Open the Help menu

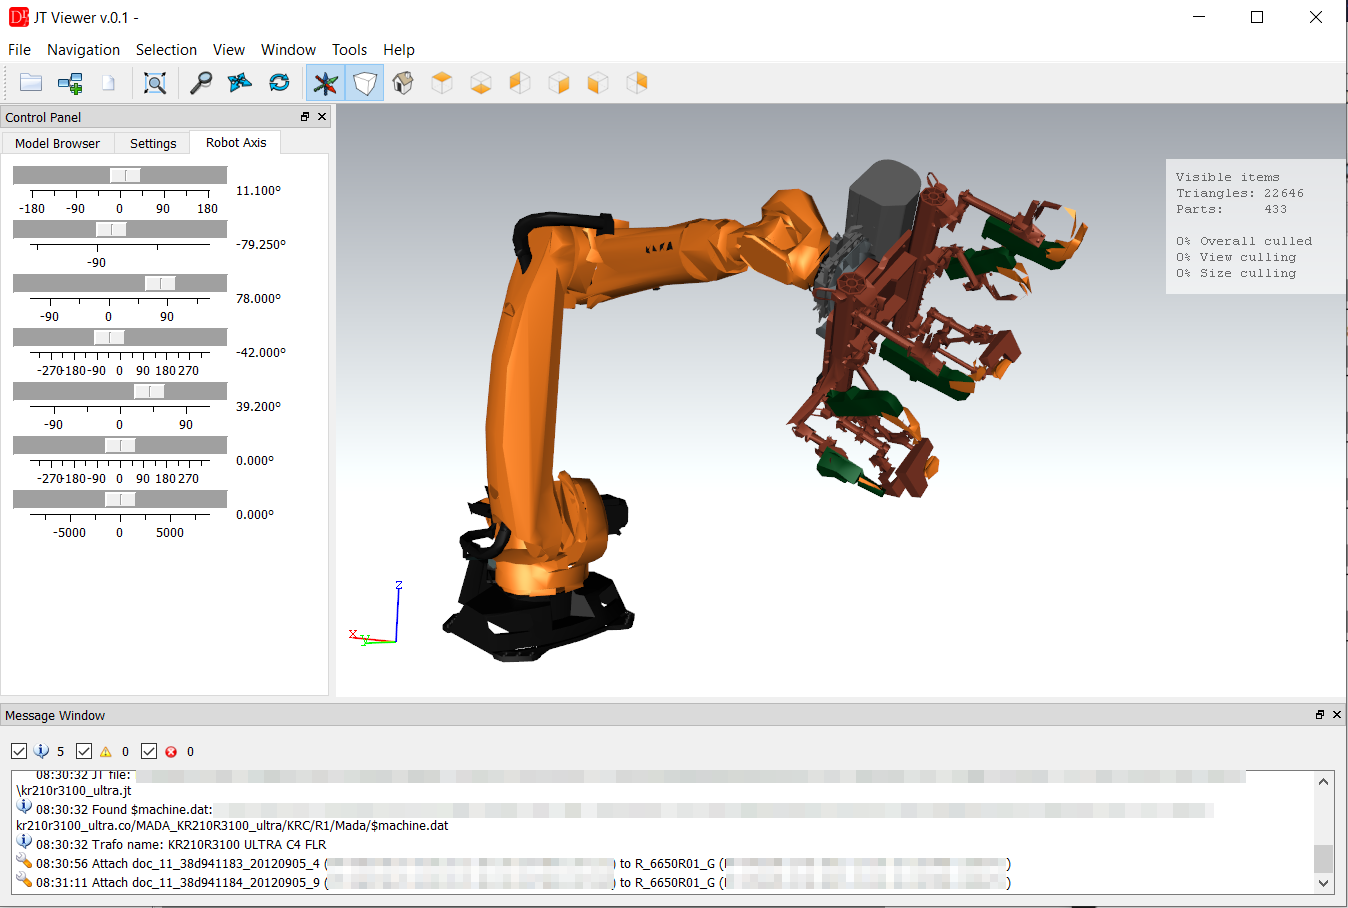(x=398, y=50)
